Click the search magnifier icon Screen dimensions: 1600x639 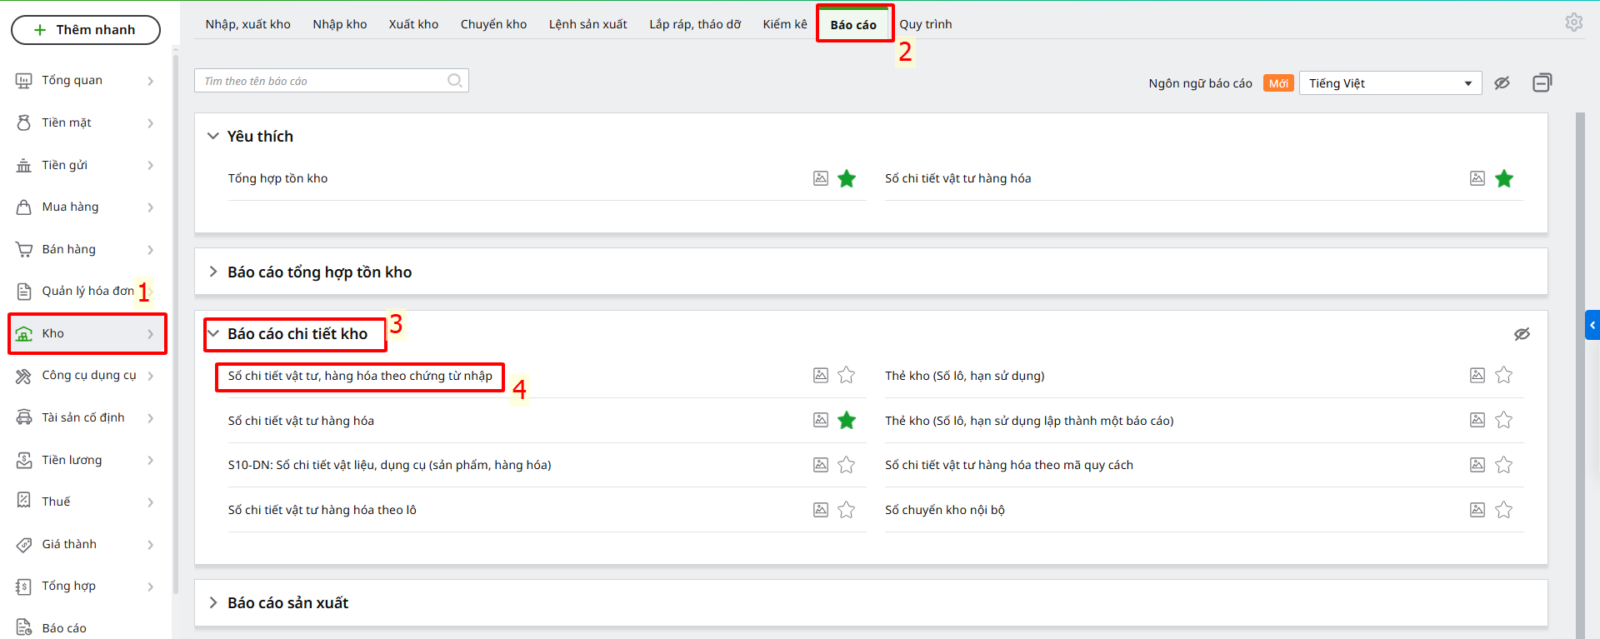click(x=455, y=81)
